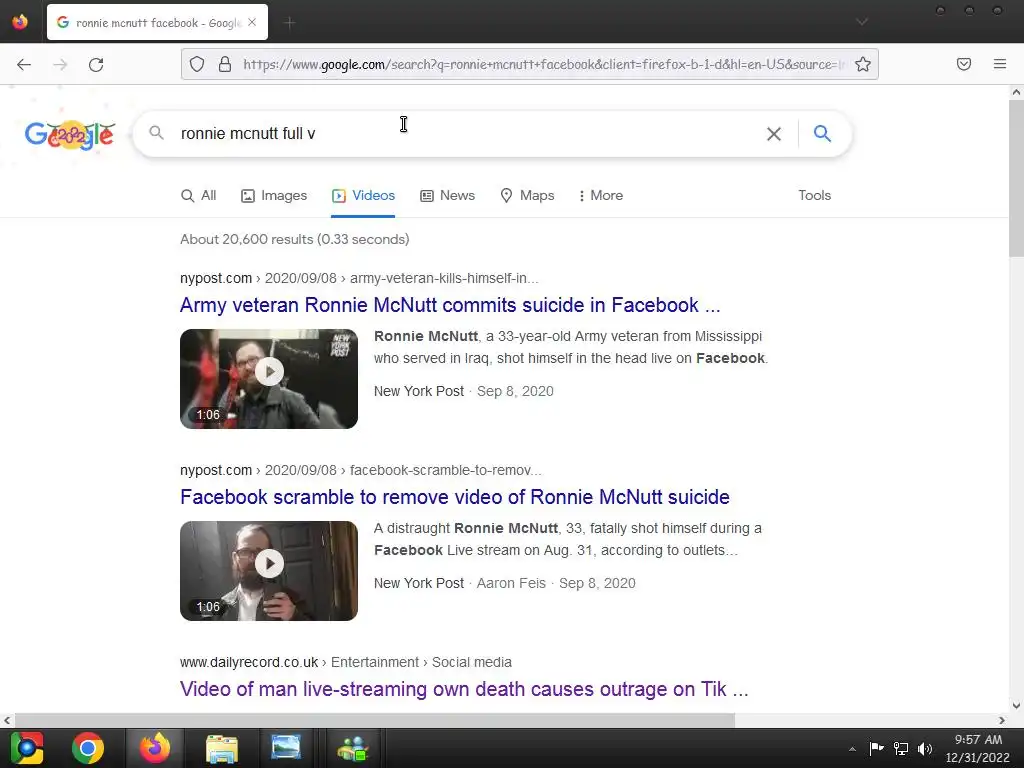Submit search with magnifier button

pos(822,133)
